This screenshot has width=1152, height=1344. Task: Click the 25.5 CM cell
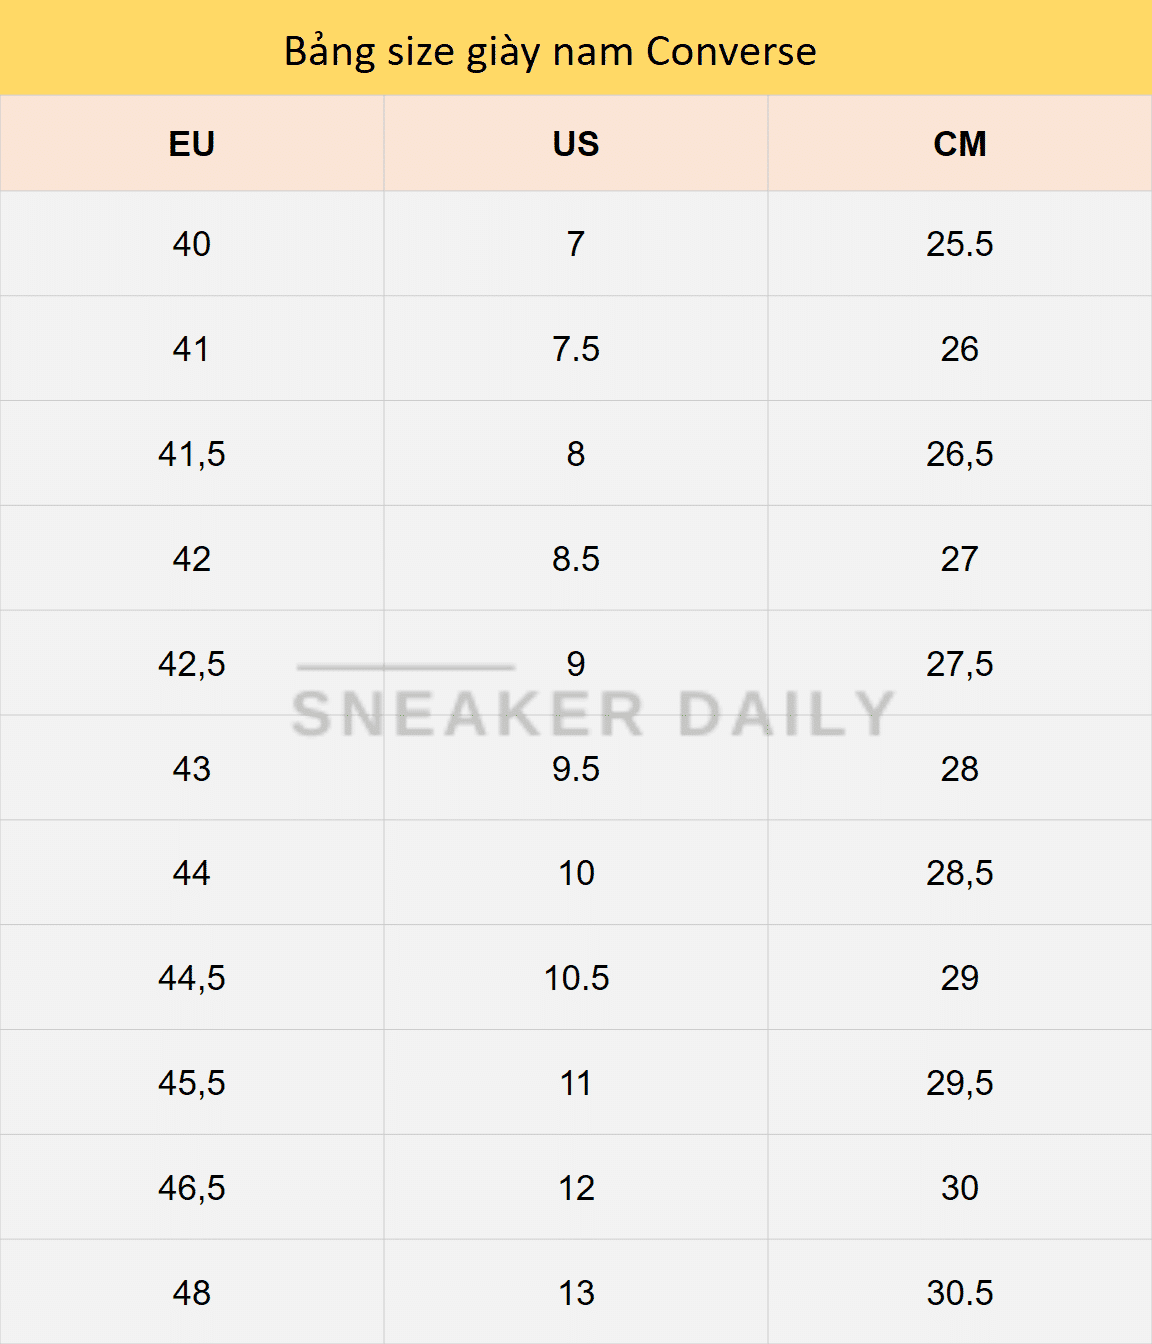pyautogui.click(x=960, y=244)
